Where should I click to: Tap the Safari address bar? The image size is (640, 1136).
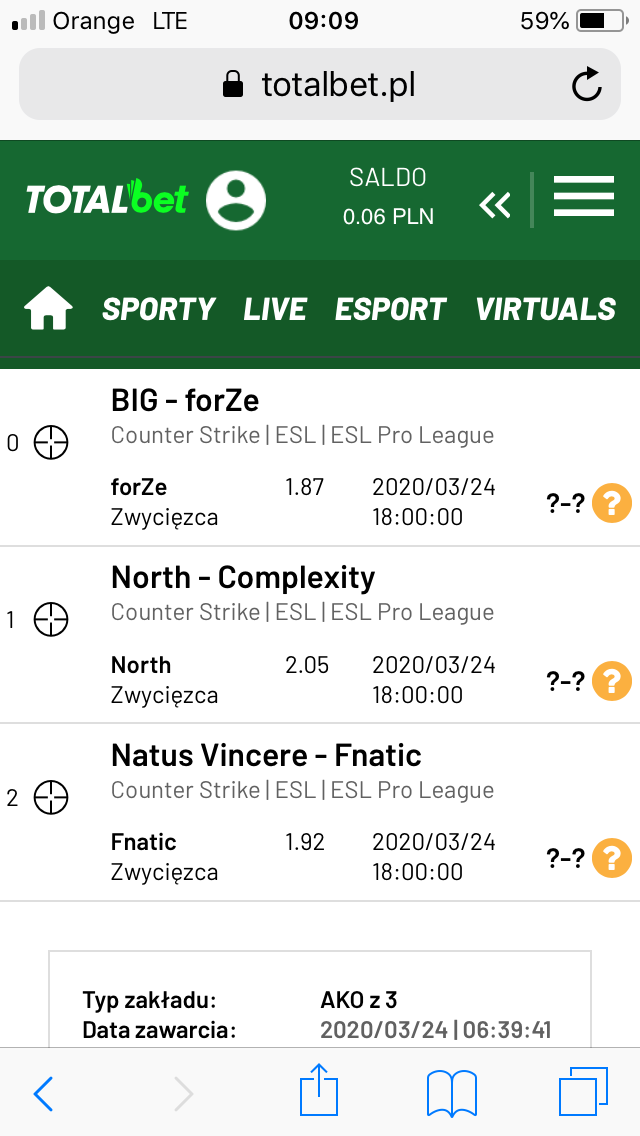pyautogui.click(x=320, y=85)
